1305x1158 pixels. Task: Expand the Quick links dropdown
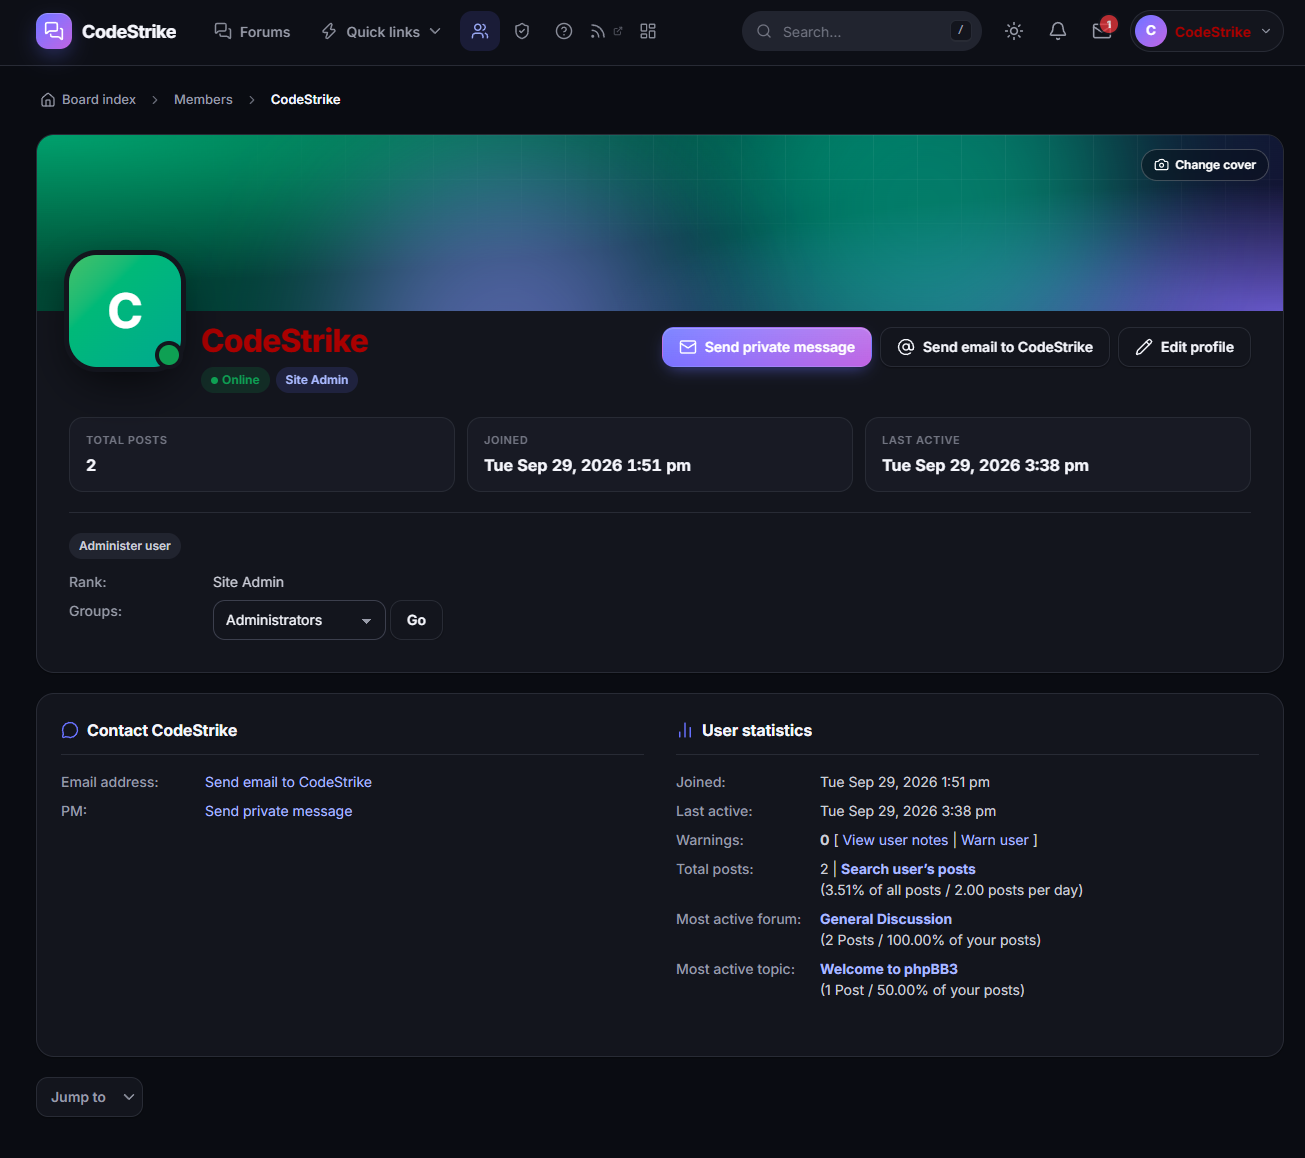[380, 31]
